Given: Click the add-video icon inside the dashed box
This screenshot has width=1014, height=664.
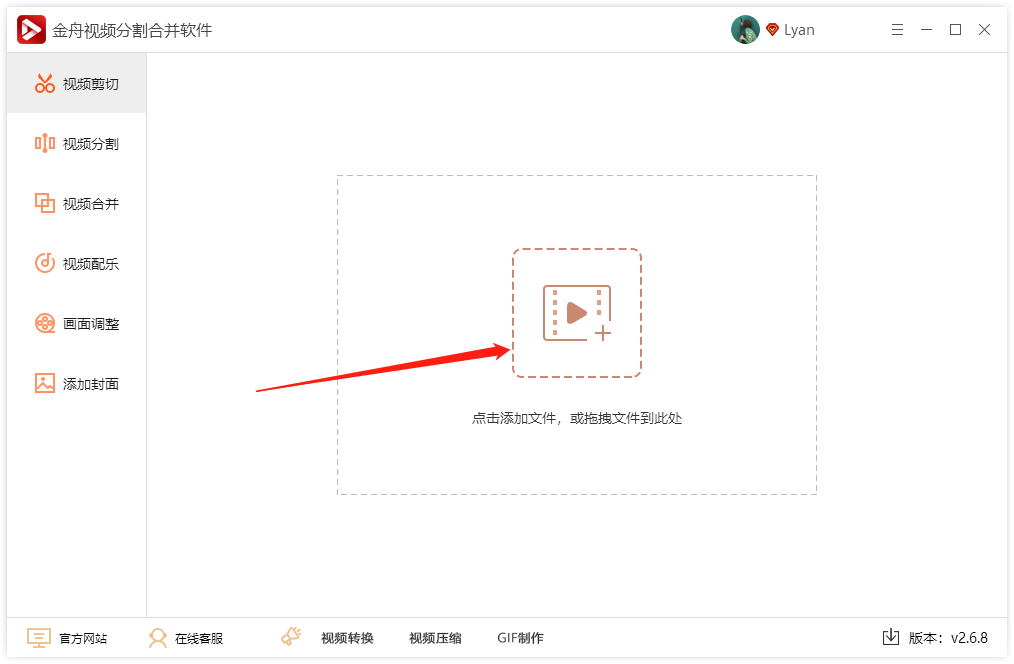Looking at the screenshot, I should point(577,314).
